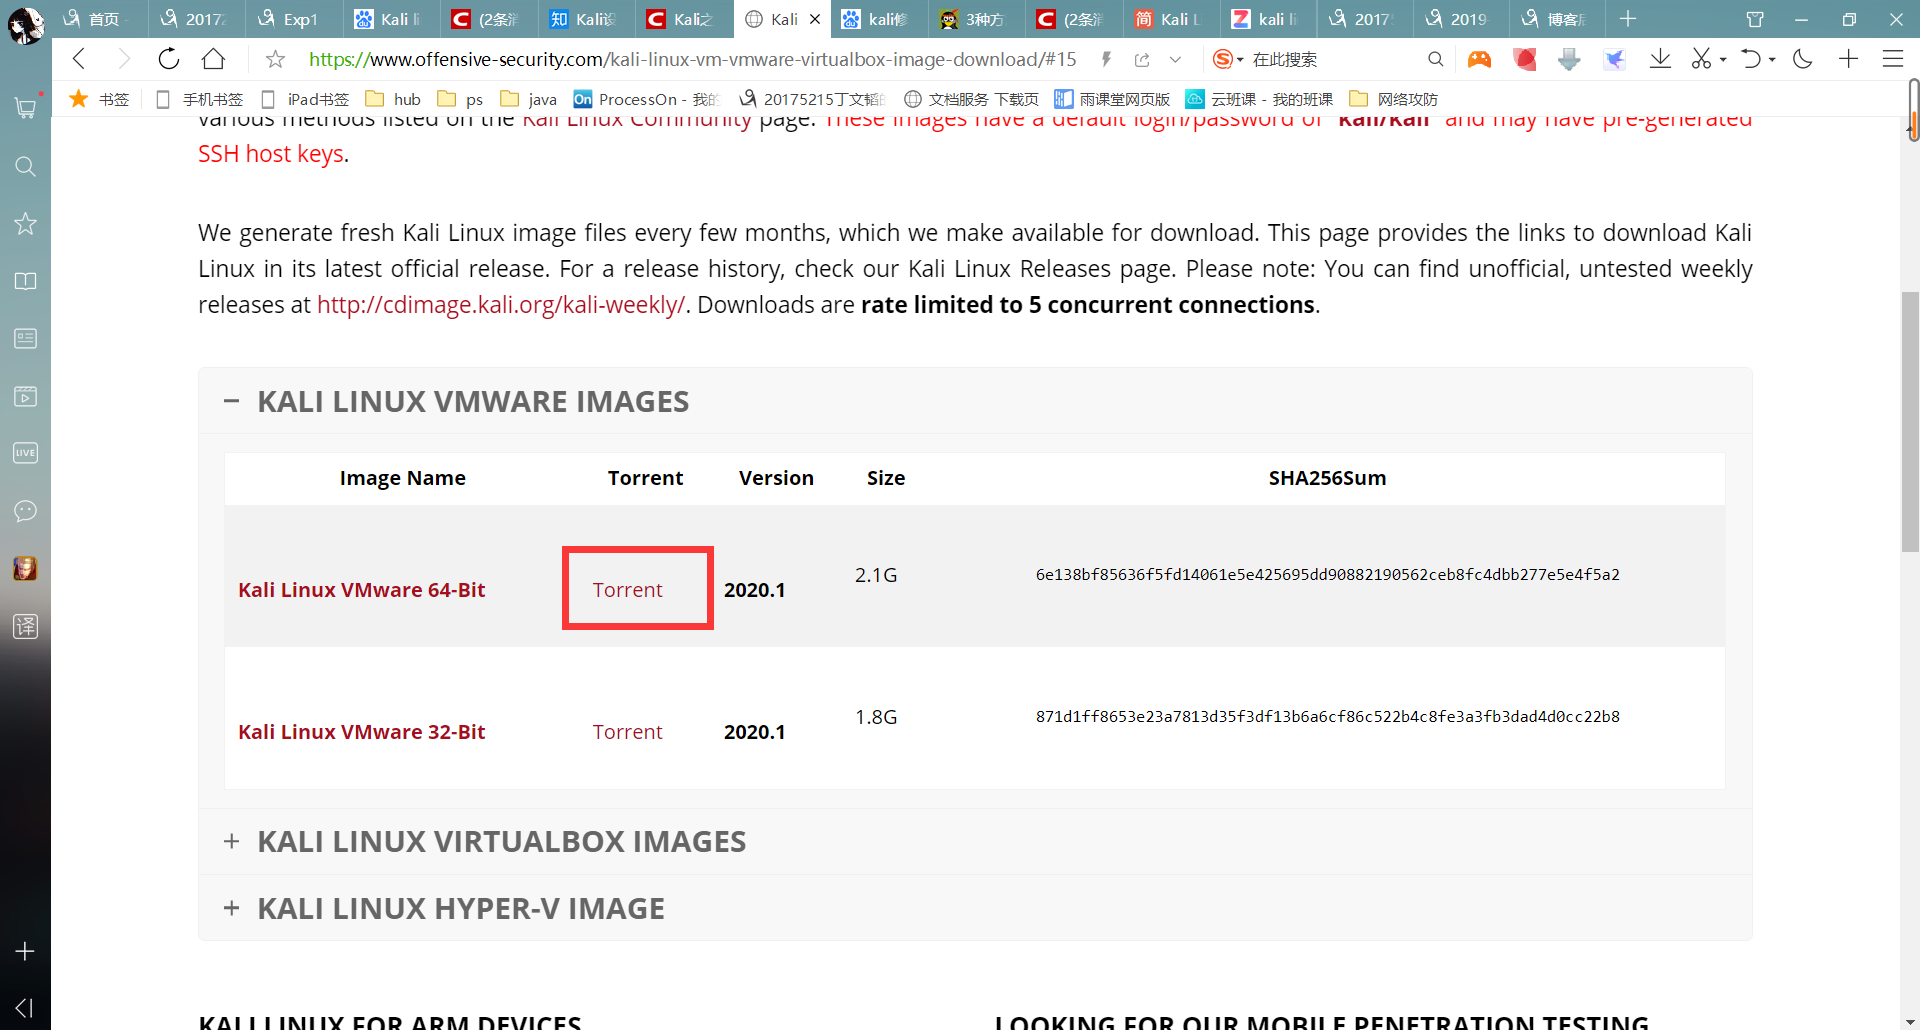Screen dimensions: 1920x1030
Task: Open the hub bookmark folder
Action: [393, 99]
